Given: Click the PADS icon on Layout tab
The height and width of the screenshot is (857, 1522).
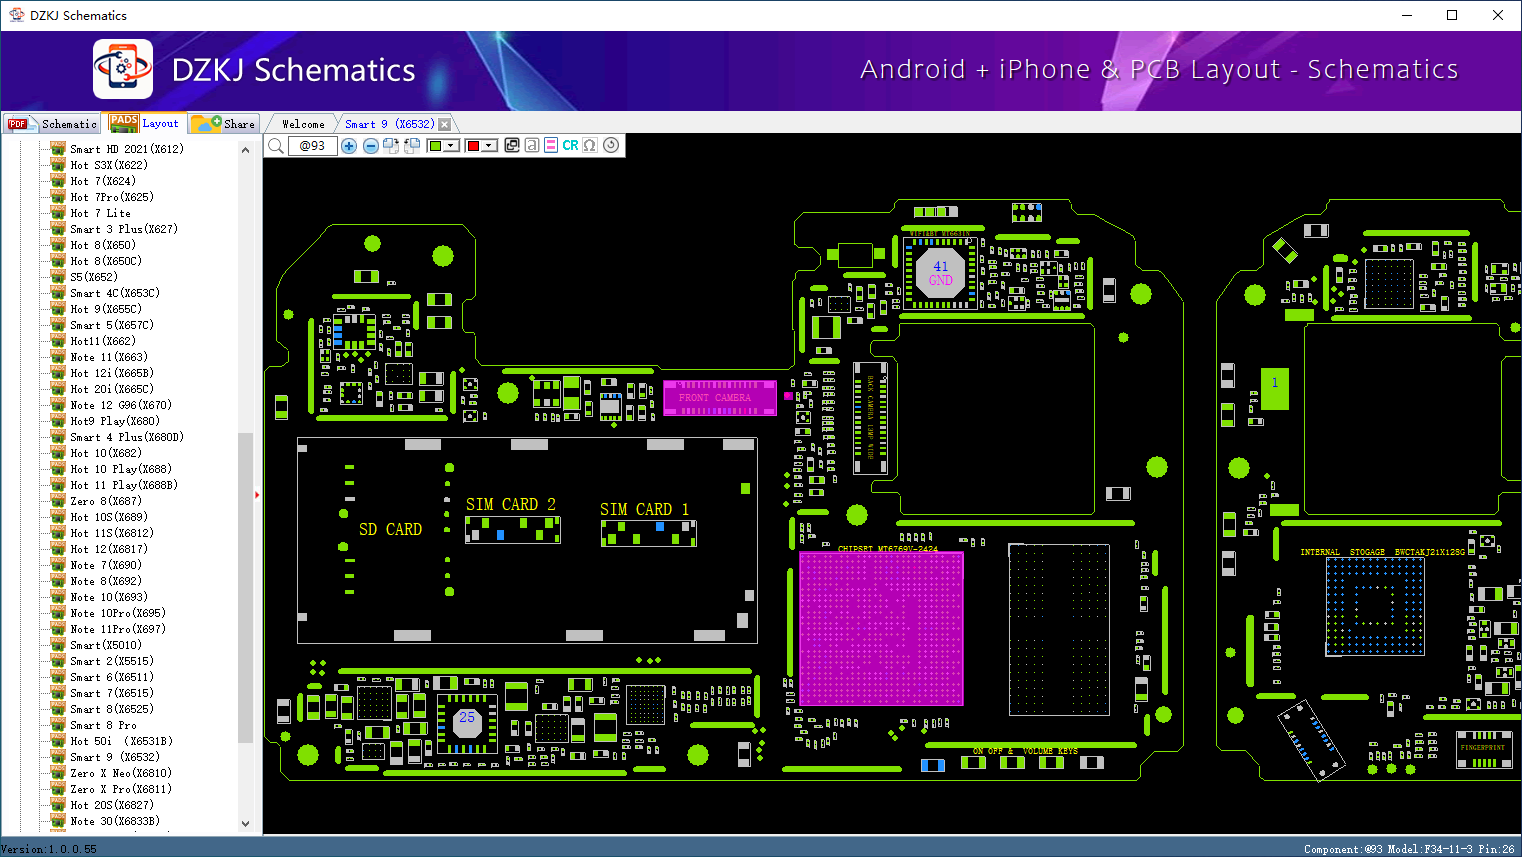Looking at the screenshot, I should pyautogui.click(x=124, y=123).
